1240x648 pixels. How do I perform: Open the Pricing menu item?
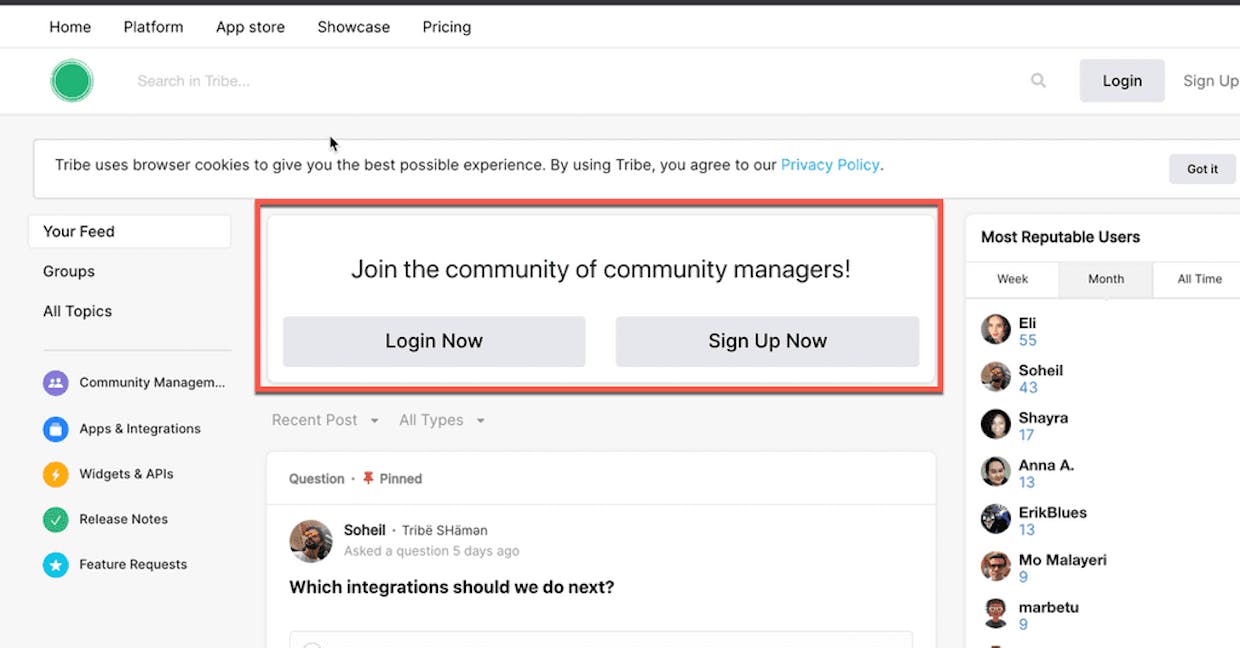(447, 27)
